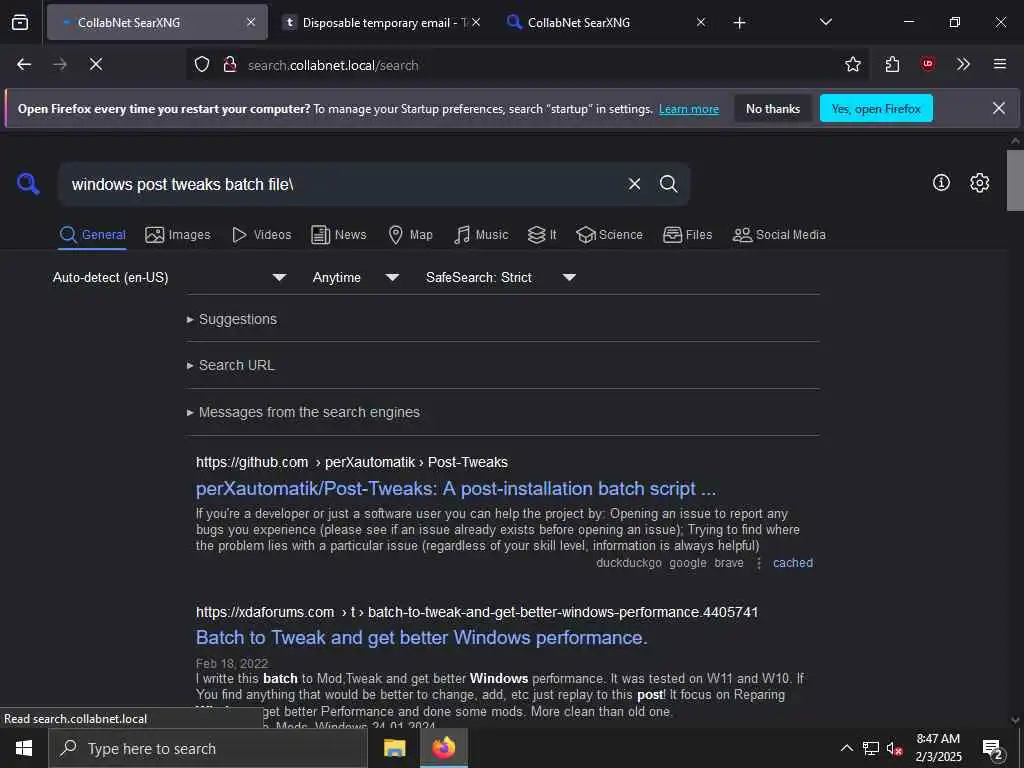
Task: Select the News category tab
Action: tap(339, 235)
